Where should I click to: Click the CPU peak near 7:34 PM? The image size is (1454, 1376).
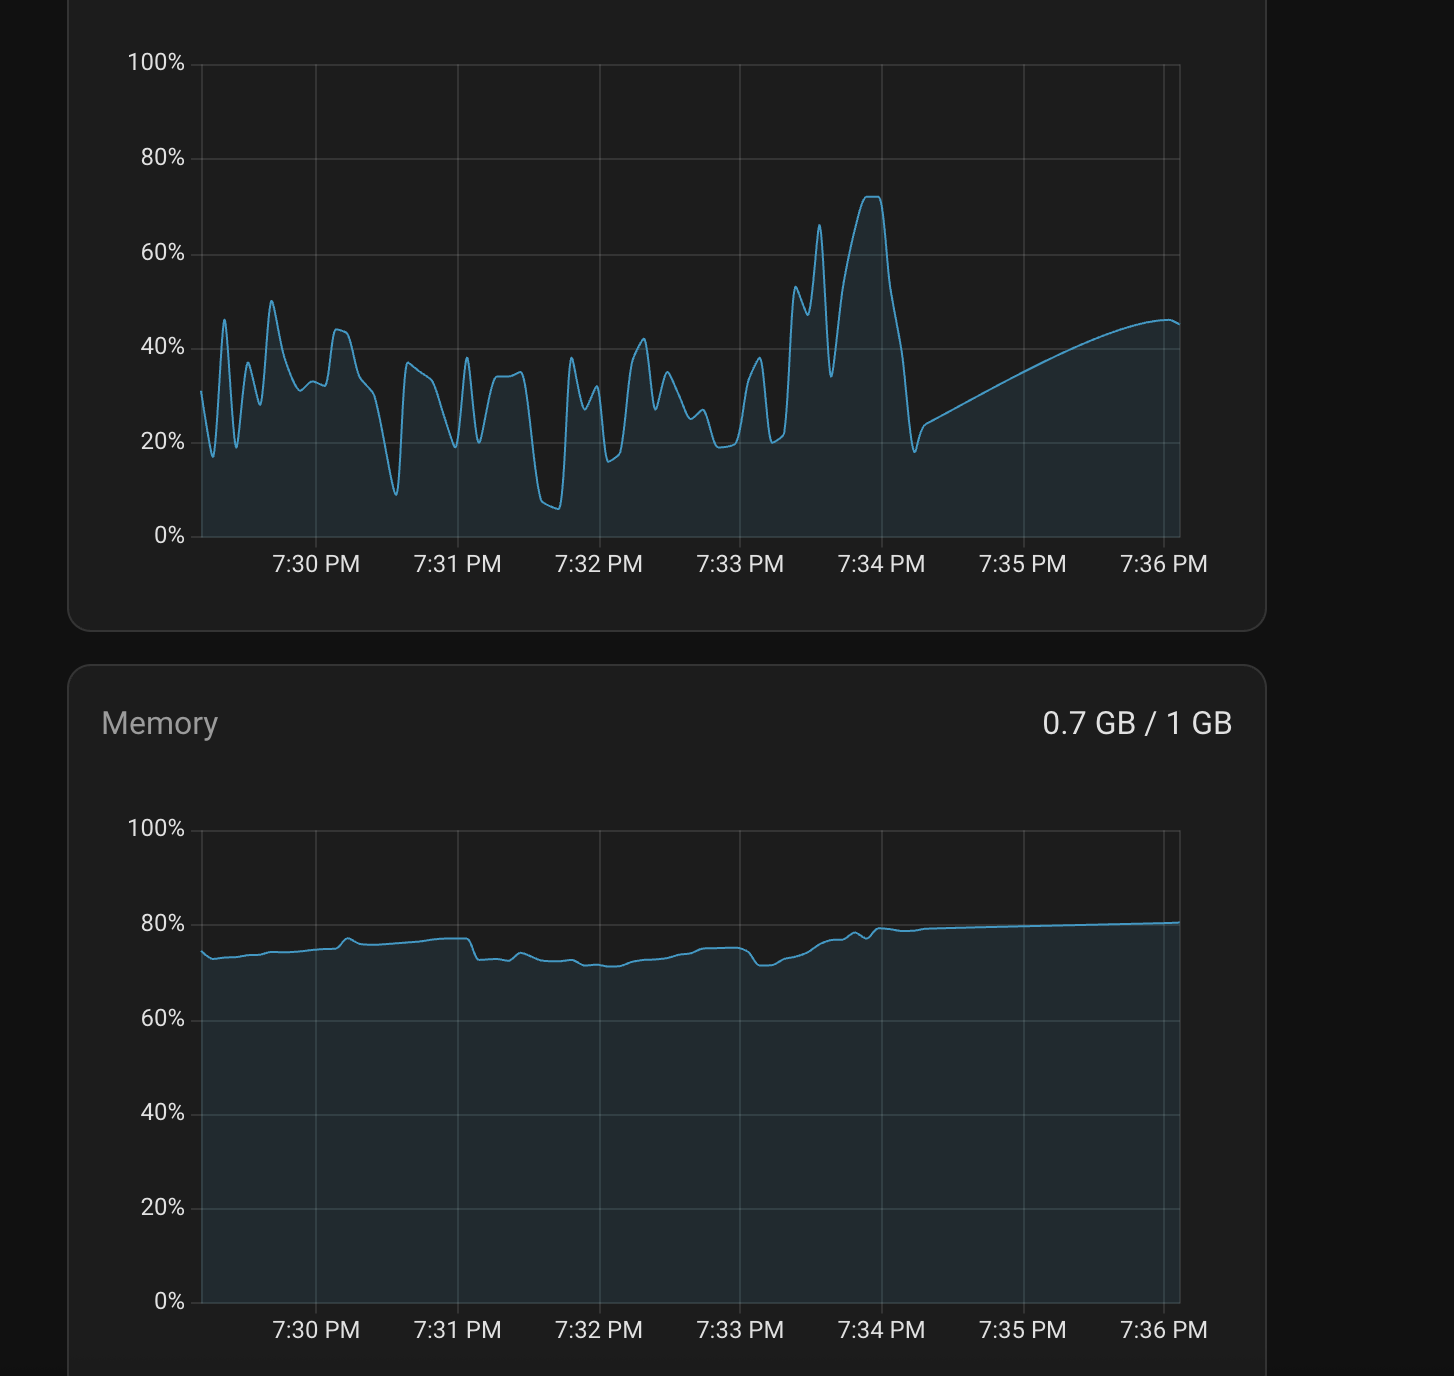(x=872, y=197)
